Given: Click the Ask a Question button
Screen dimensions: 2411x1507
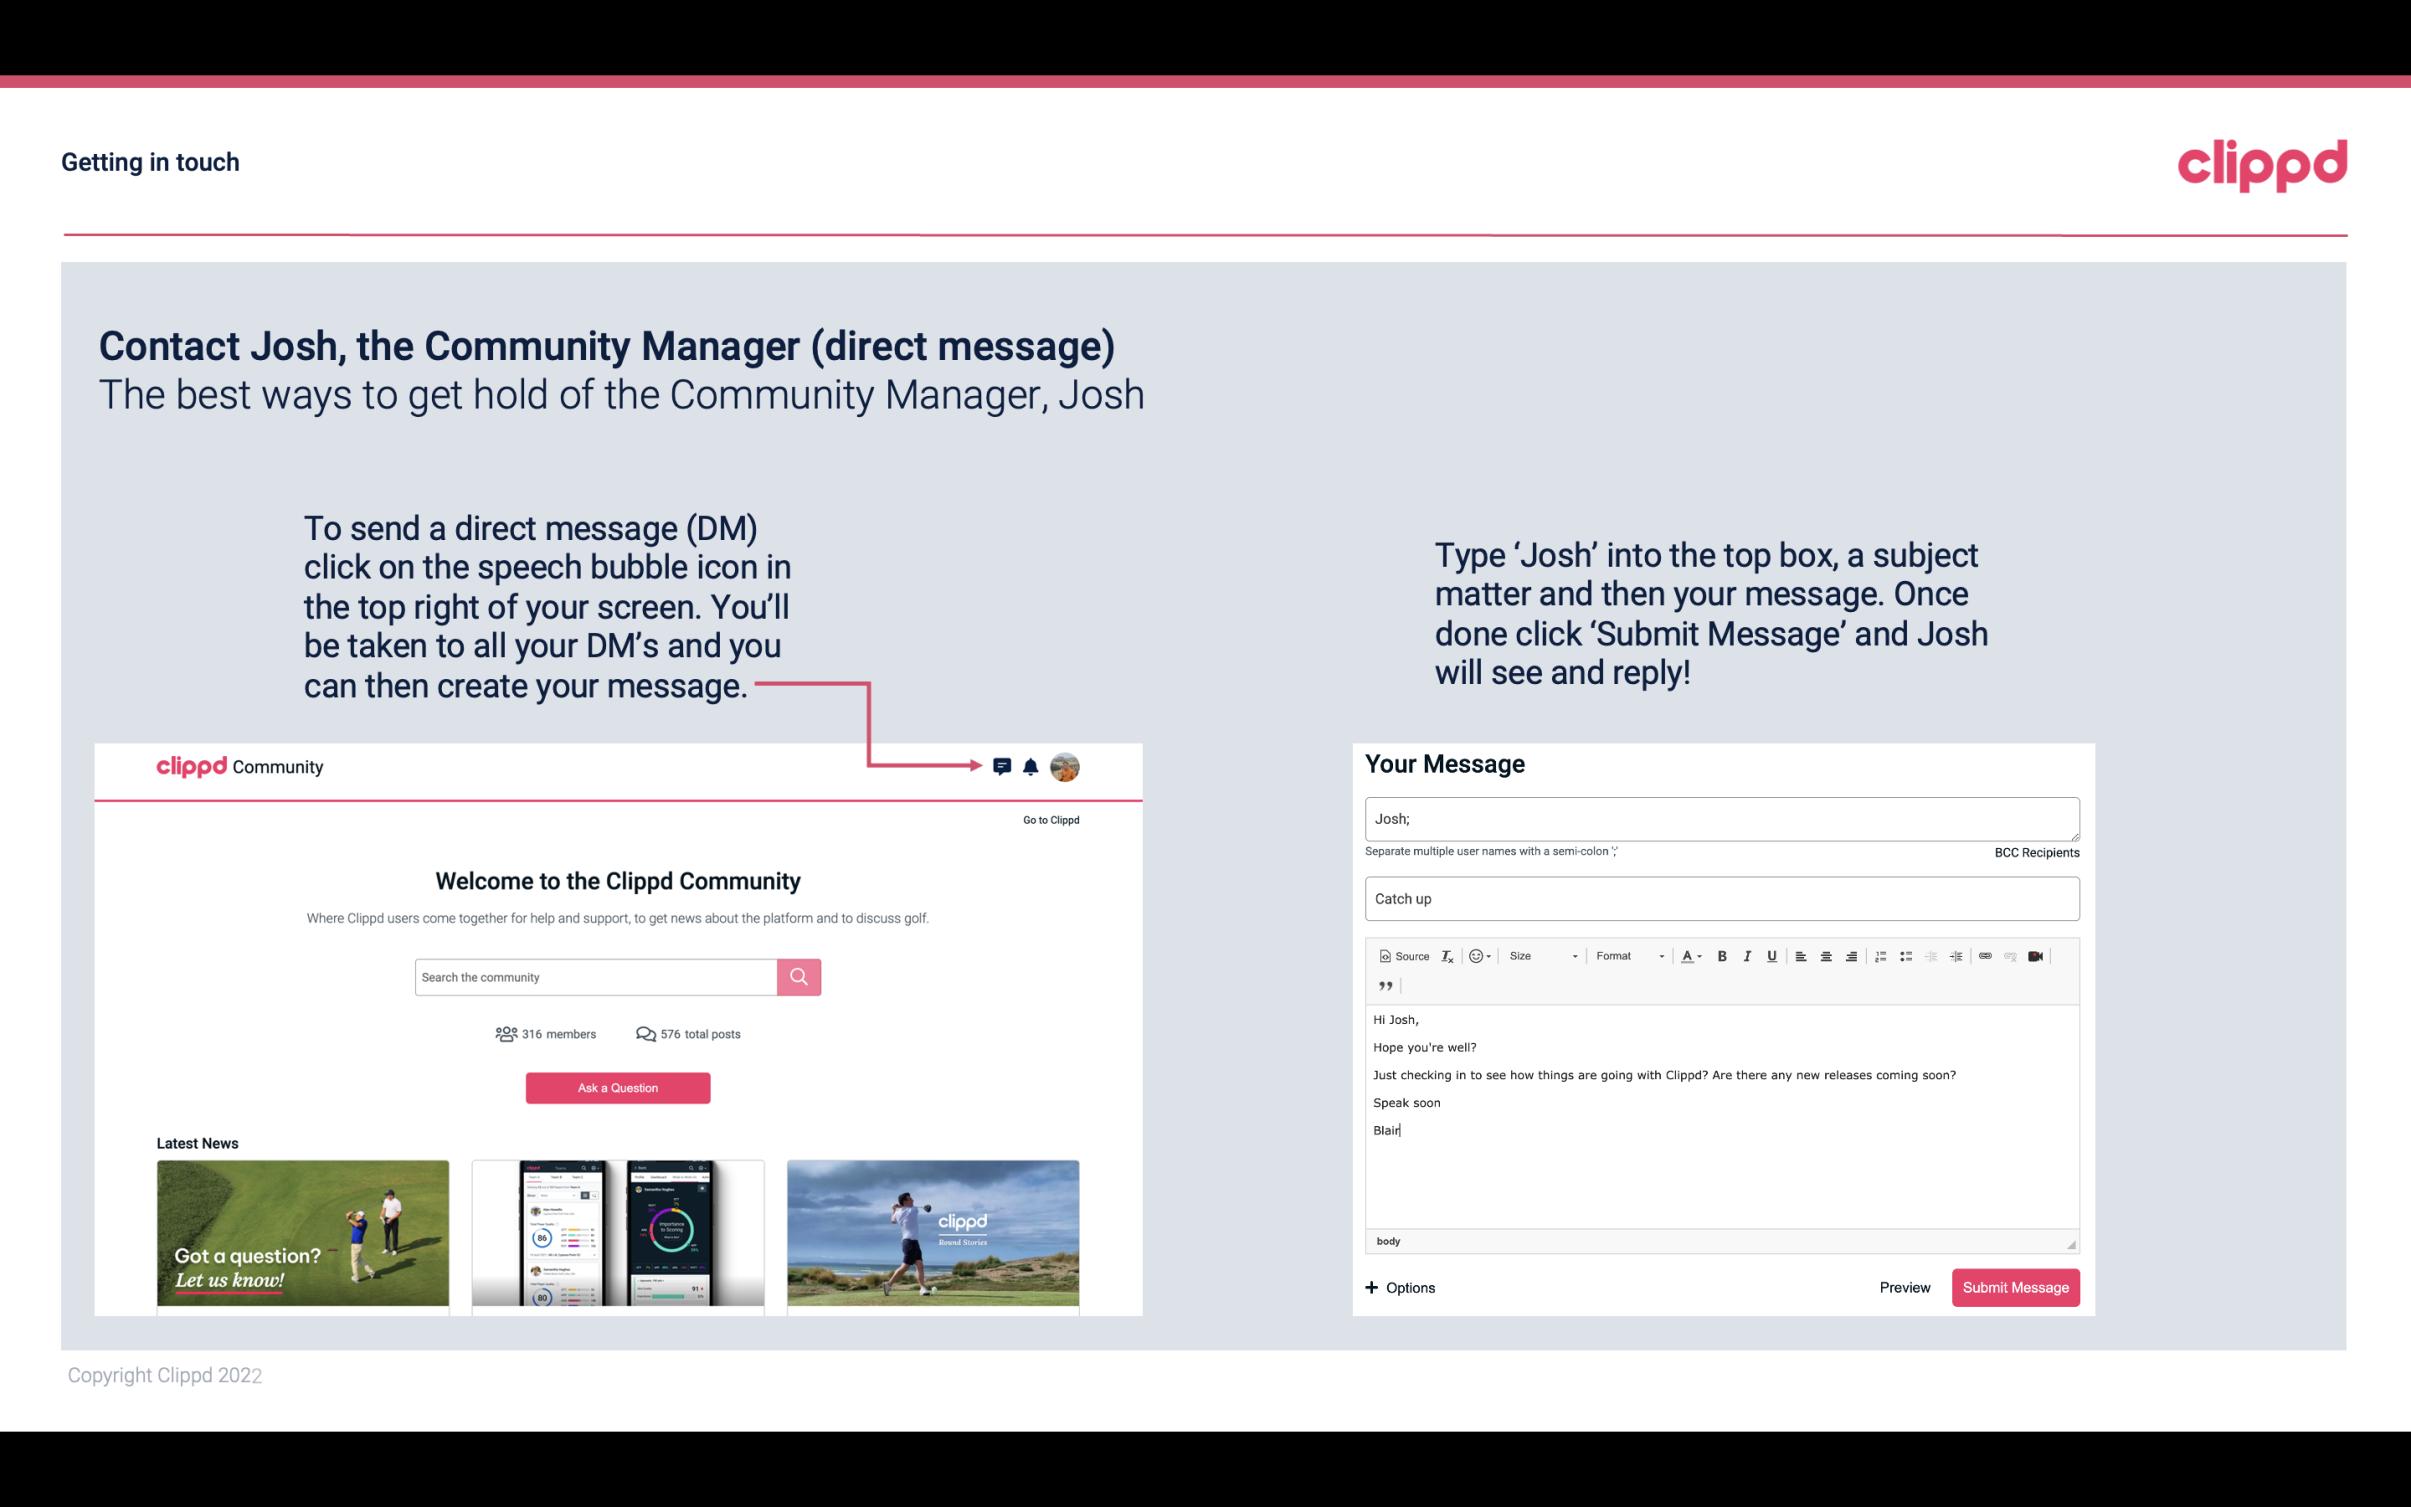Looking at the screenshot, I should pyautogui.click(x=618, y=1087).
